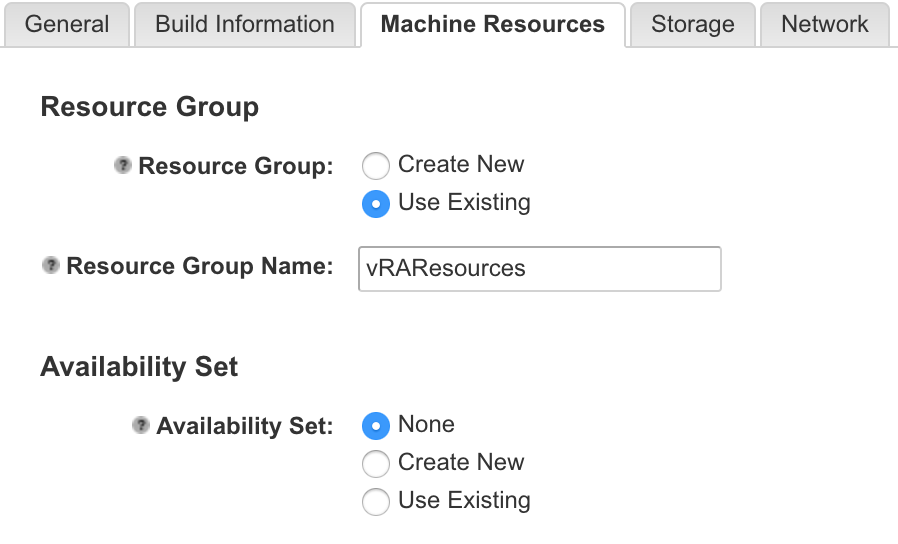Viewport: 898px width, 544px height.
Task: Open the General tab
Action: click(67, 25)
